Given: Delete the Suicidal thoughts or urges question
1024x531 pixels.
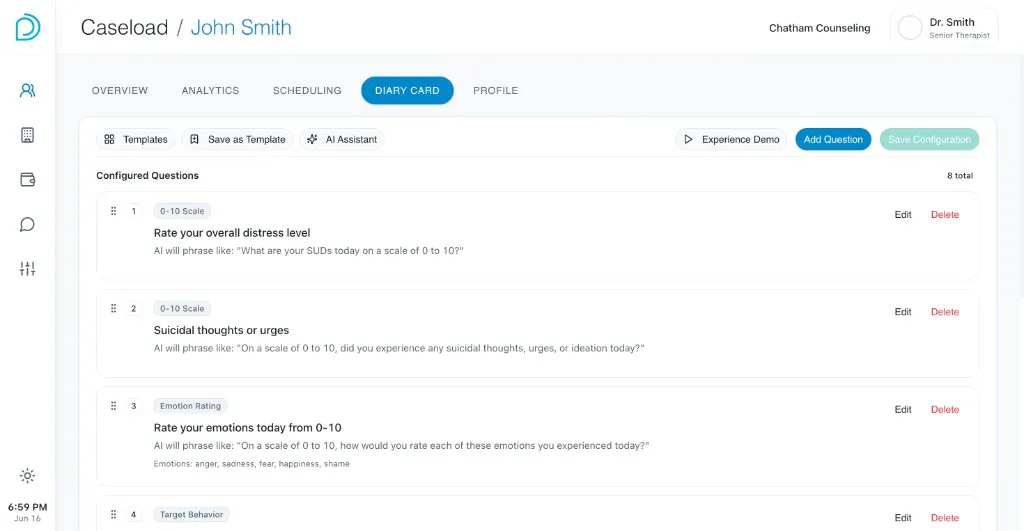Looking at the screenshot, I should pos(945,312).
